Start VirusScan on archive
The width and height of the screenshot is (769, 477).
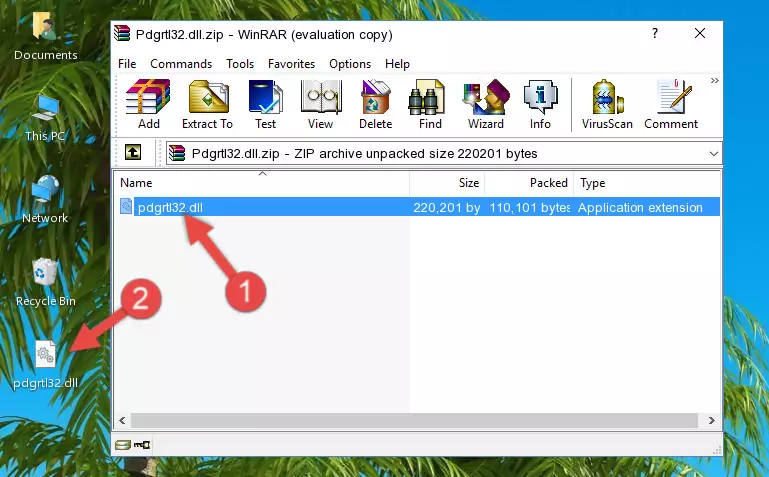point(607,104)
